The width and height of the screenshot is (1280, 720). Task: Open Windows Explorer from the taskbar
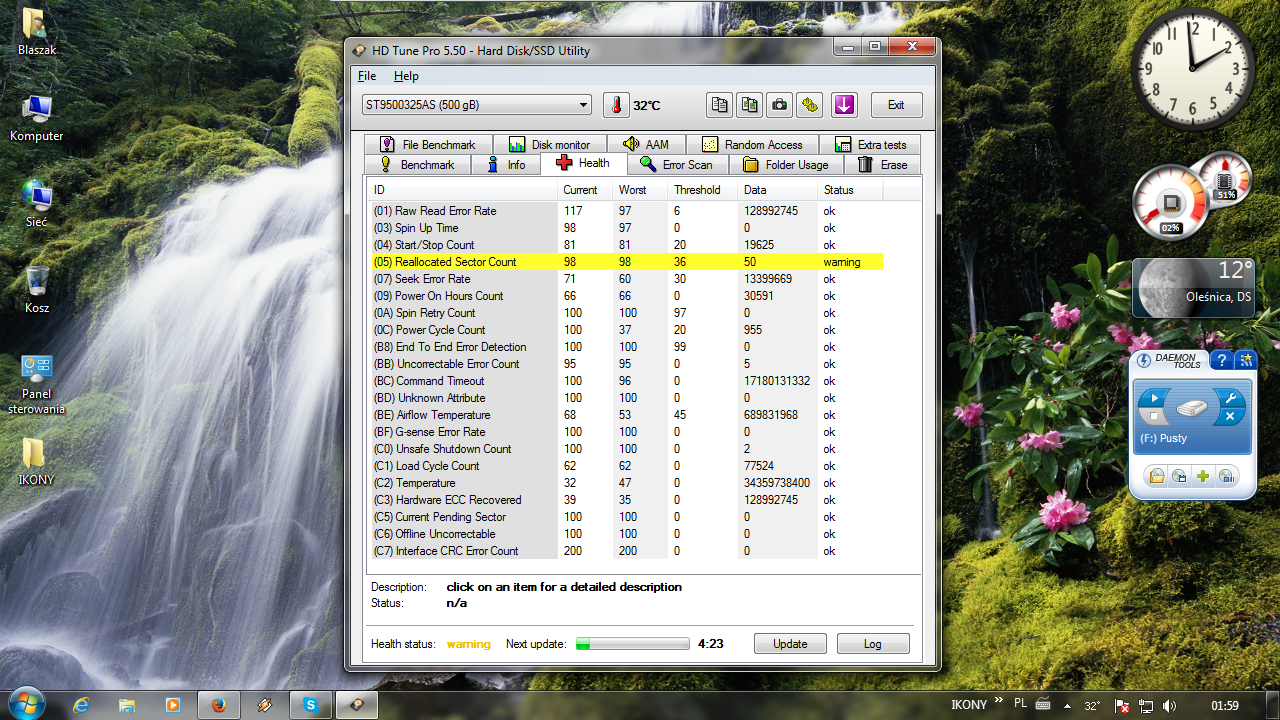(x=127, y=705)
